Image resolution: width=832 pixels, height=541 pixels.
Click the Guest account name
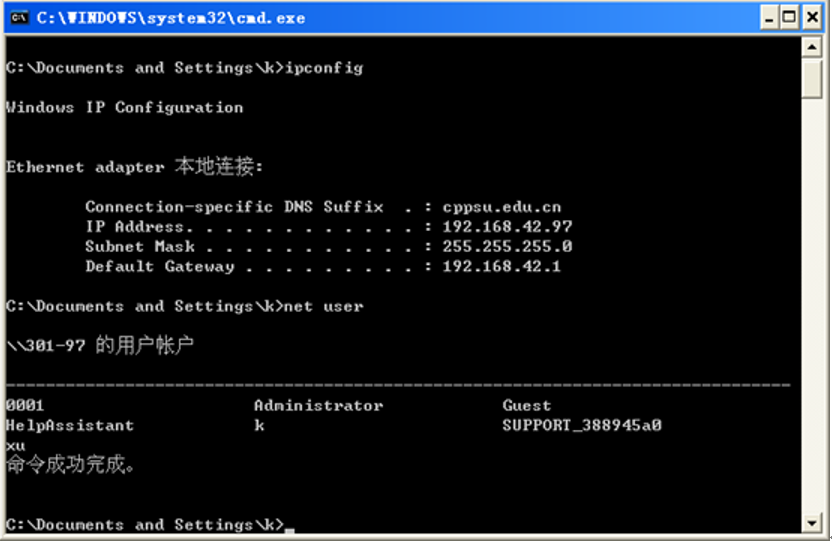[526, 406]
